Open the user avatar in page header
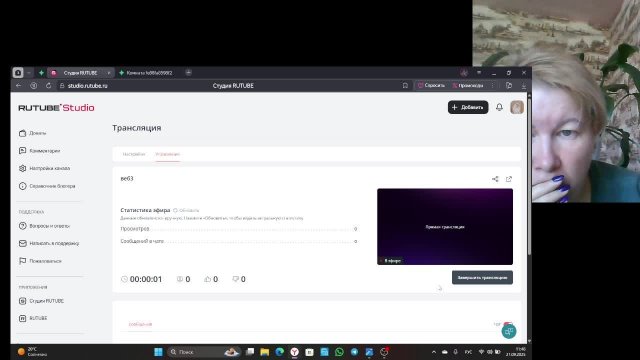 point(517,107)
